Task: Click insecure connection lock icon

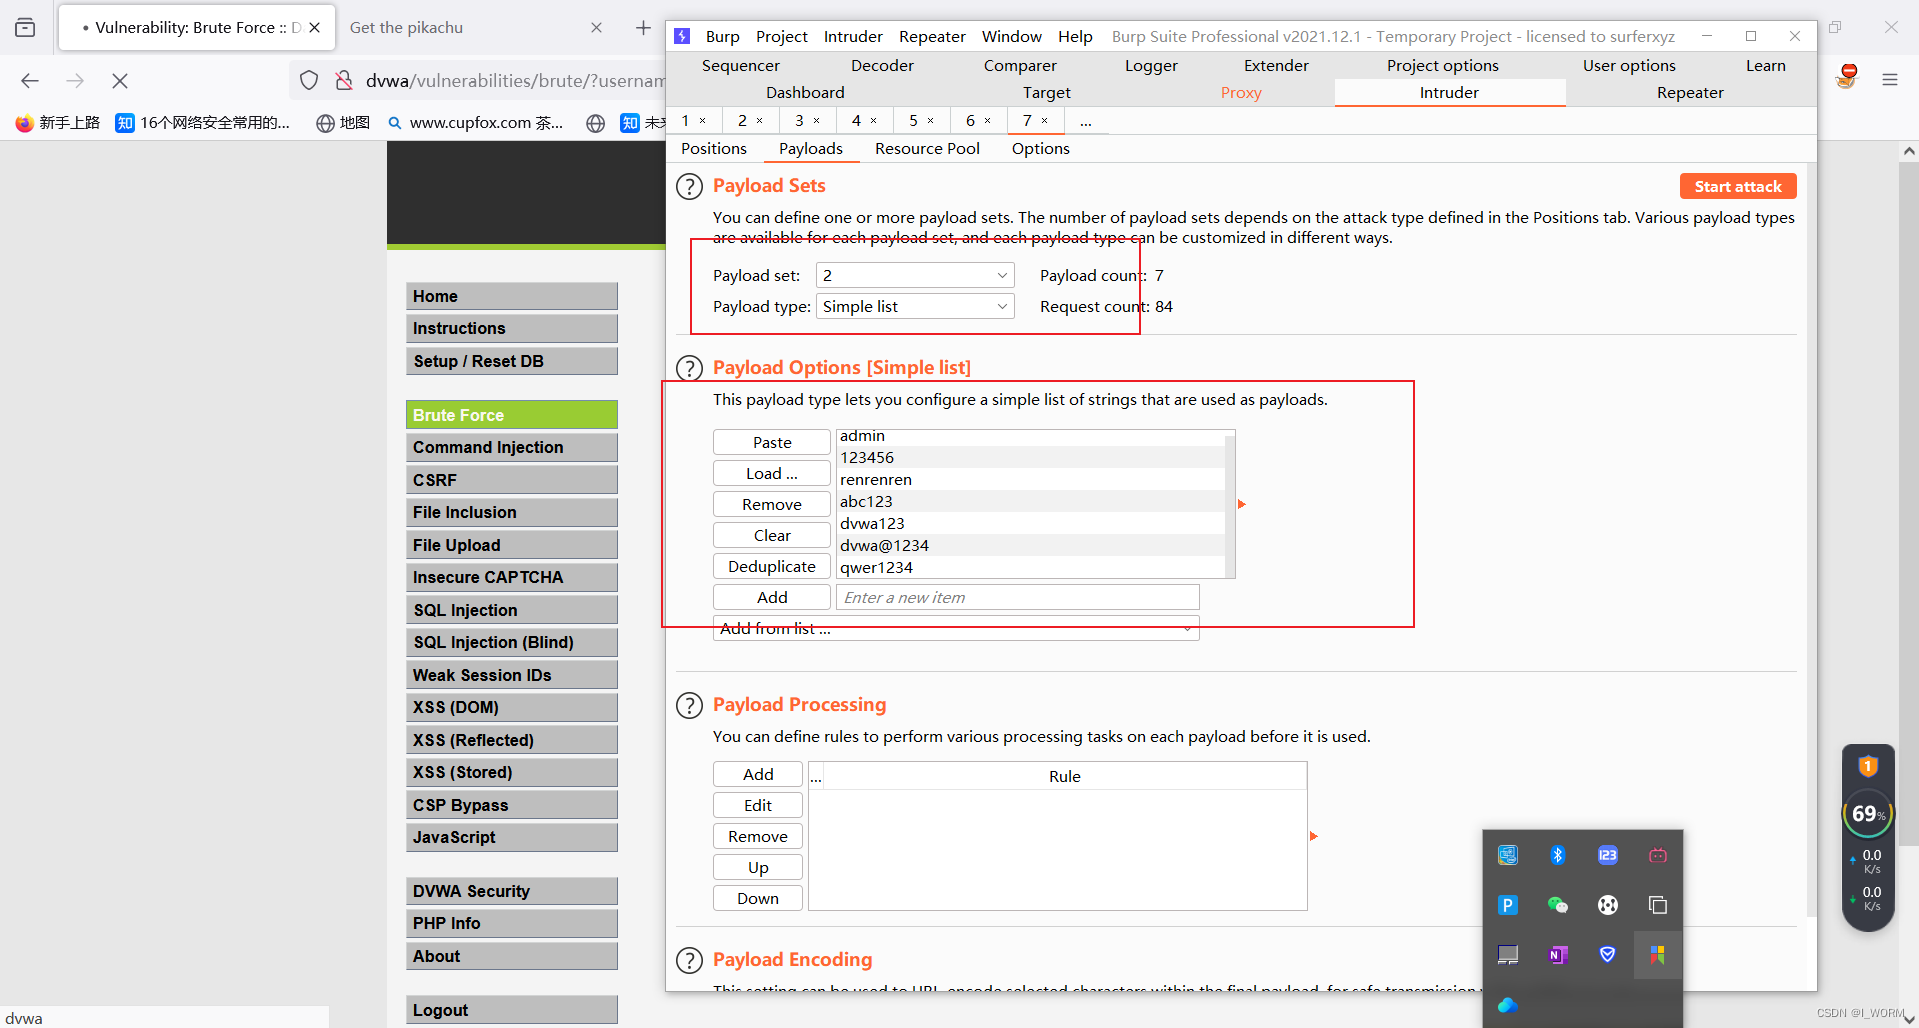Action: click(343, 81)
